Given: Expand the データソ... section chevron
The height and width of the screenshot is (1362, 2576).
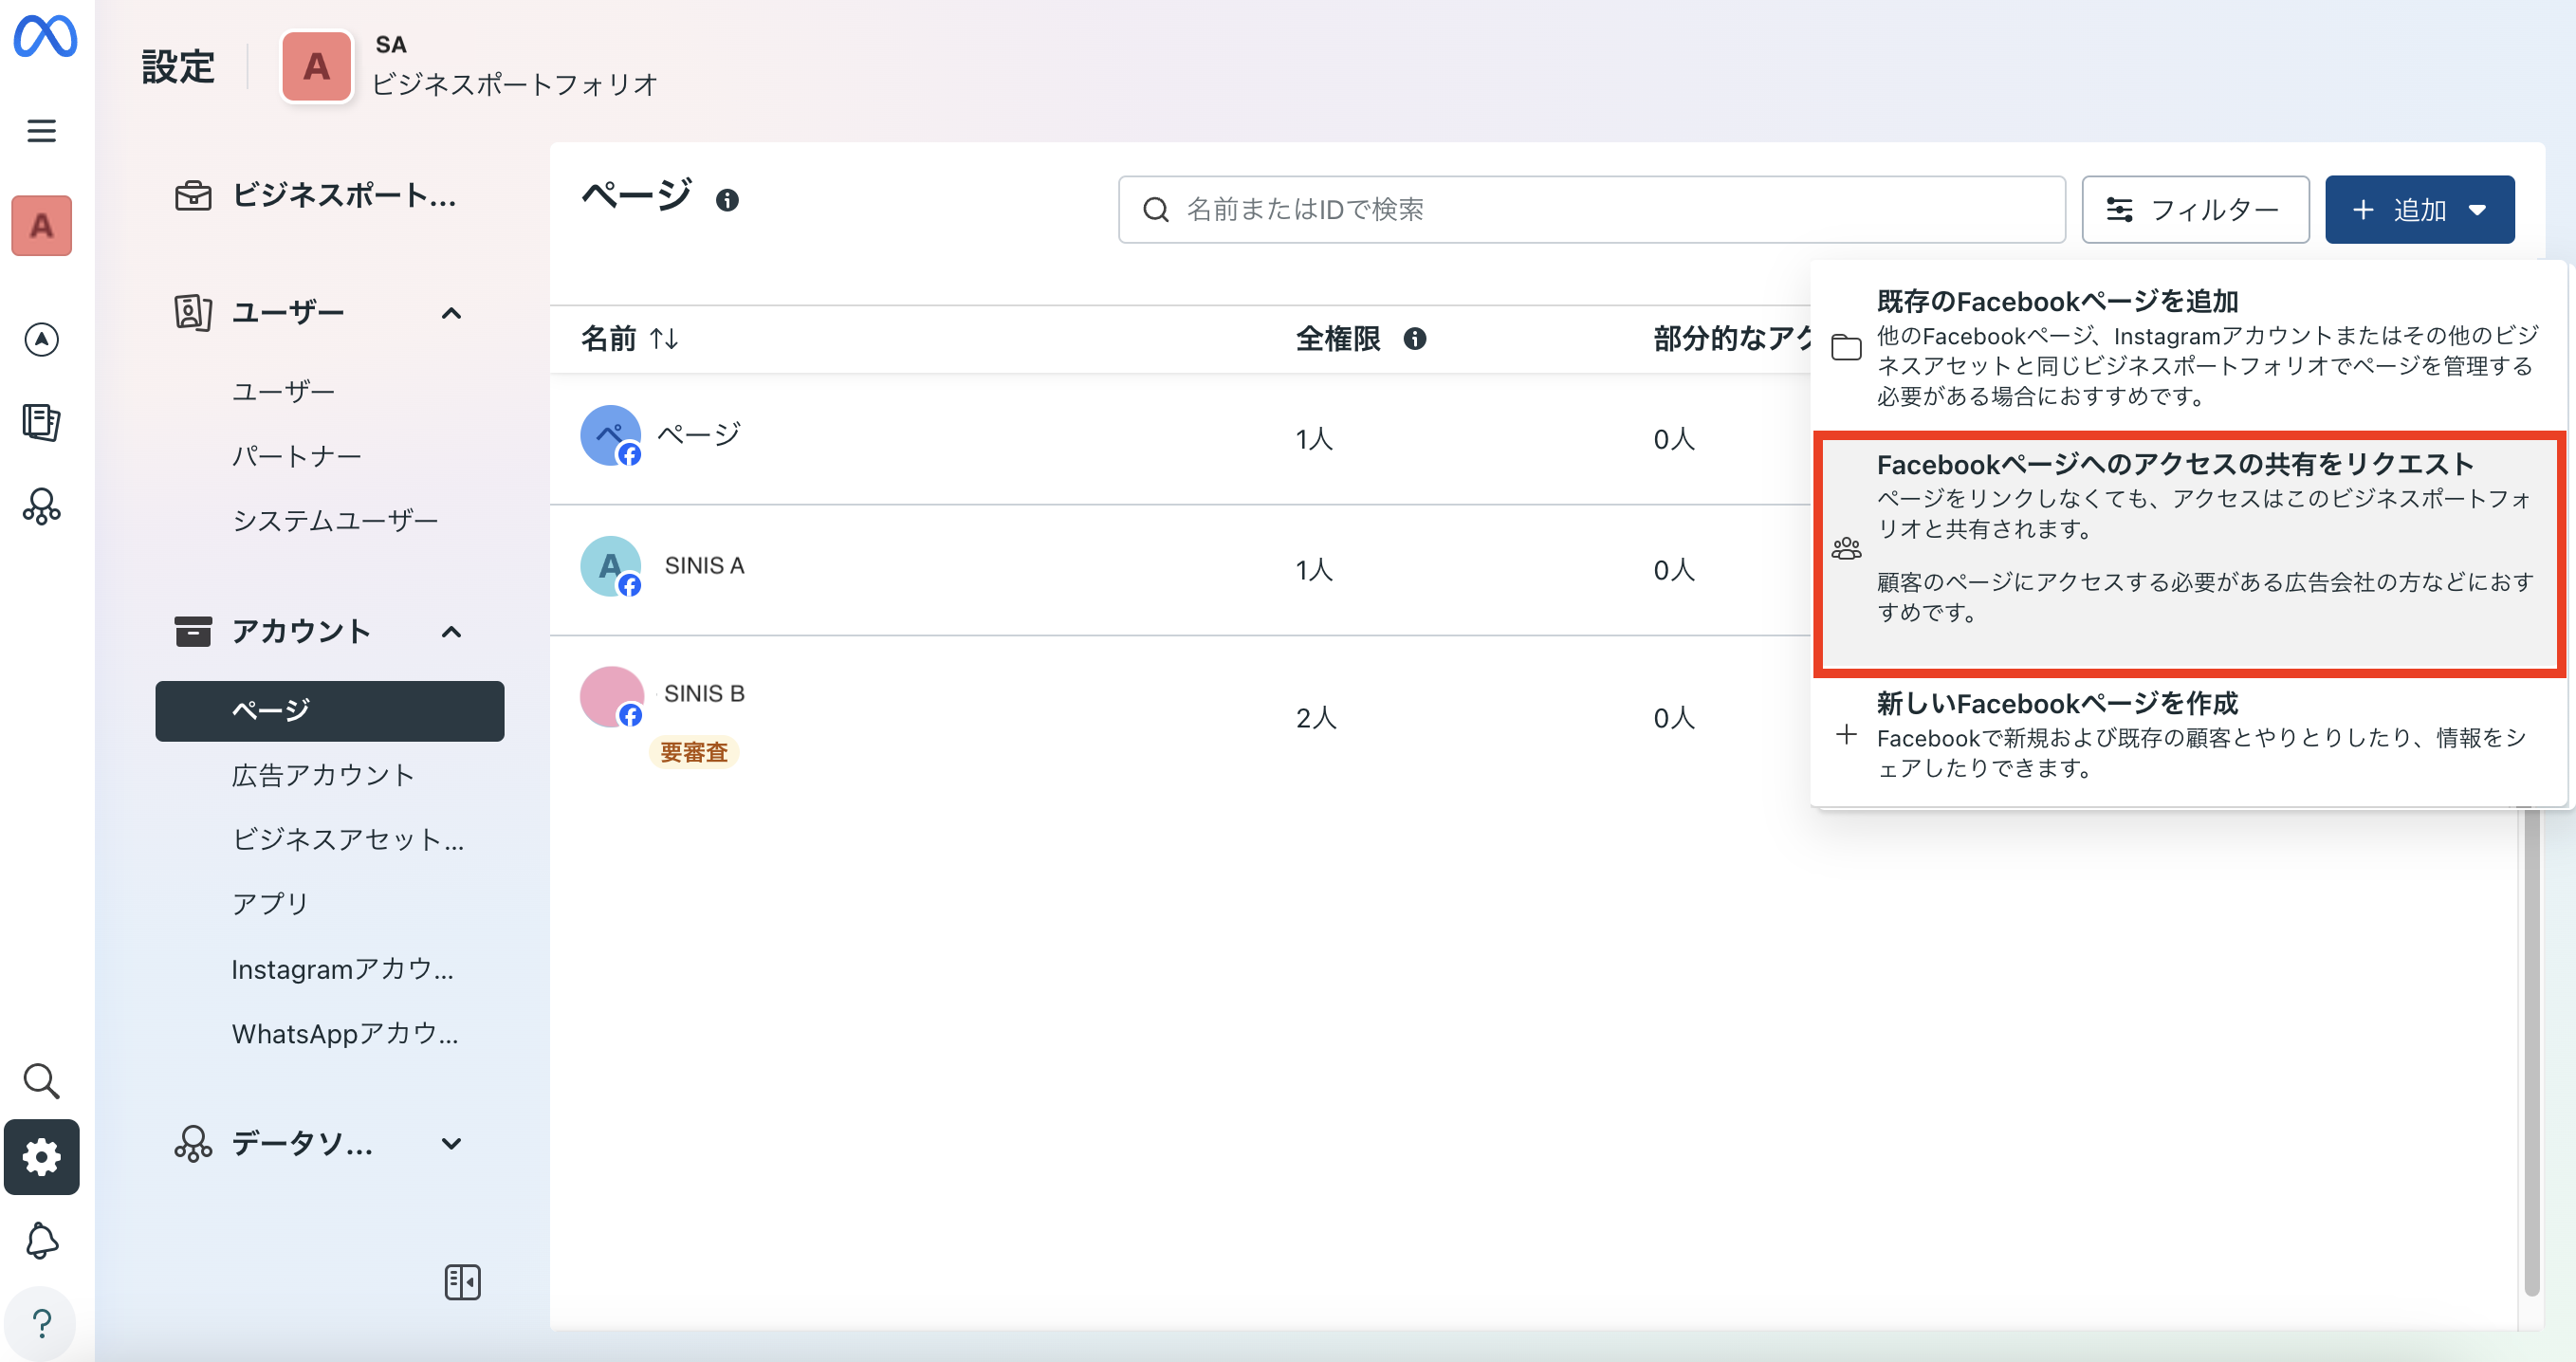Looking at the screenshot, I should (451, 1143).
